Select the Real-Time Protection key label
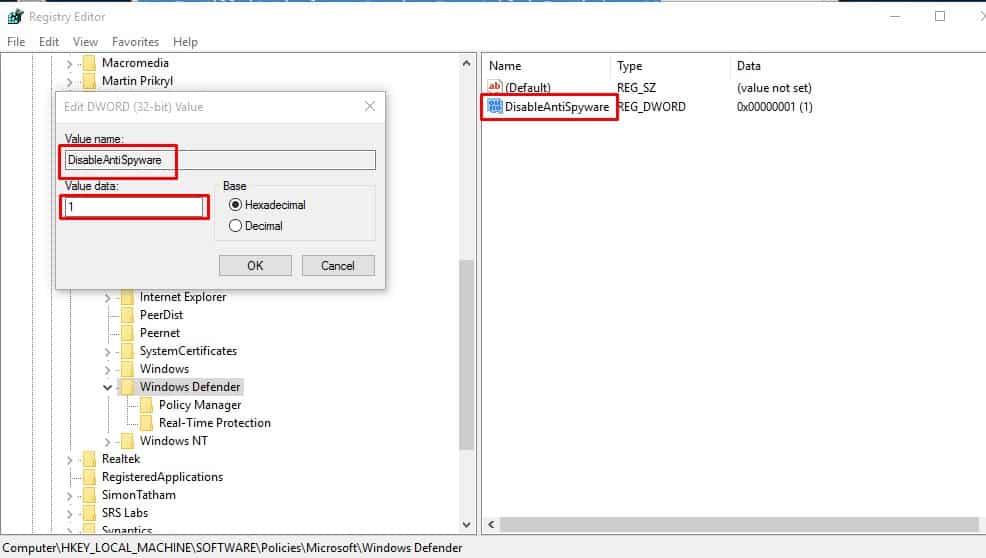The width and height of the screenshot is (986, 558). [x=214, y=423]
